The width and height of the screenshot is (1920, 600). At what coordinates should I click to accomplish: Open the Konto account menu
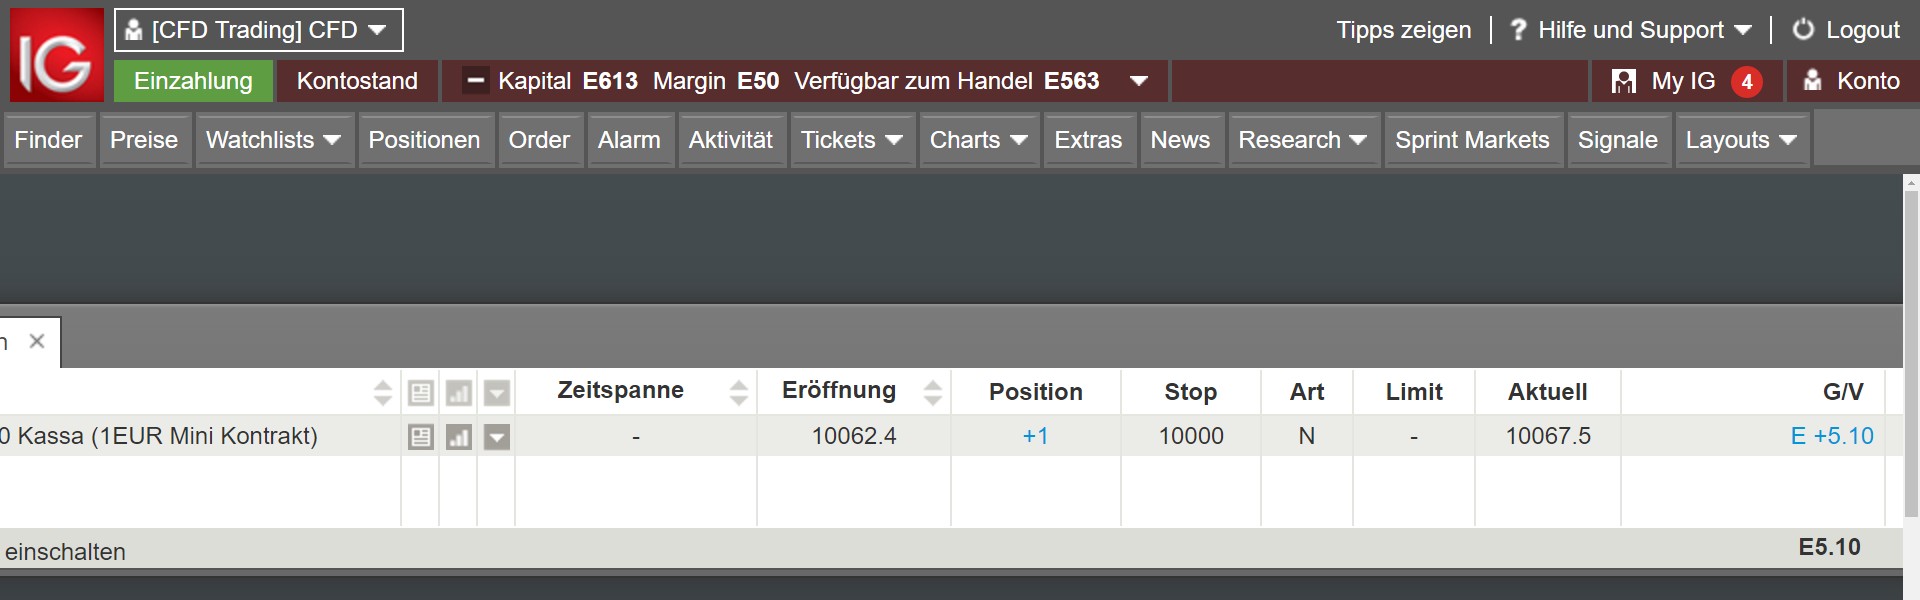[x=1855, y=82]
